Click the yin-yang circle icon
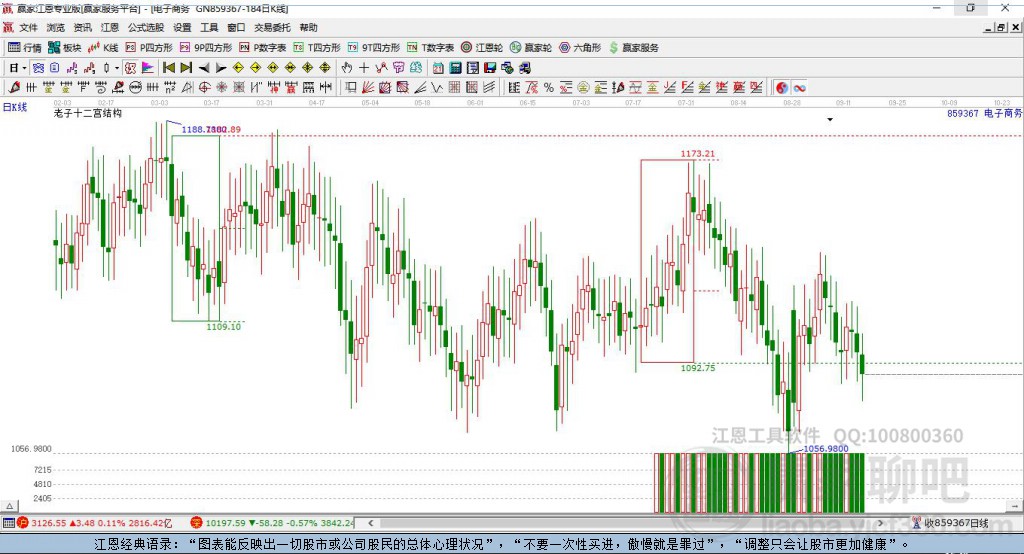Viewport: 1024px width, 554px height. (x=782, y=87)
